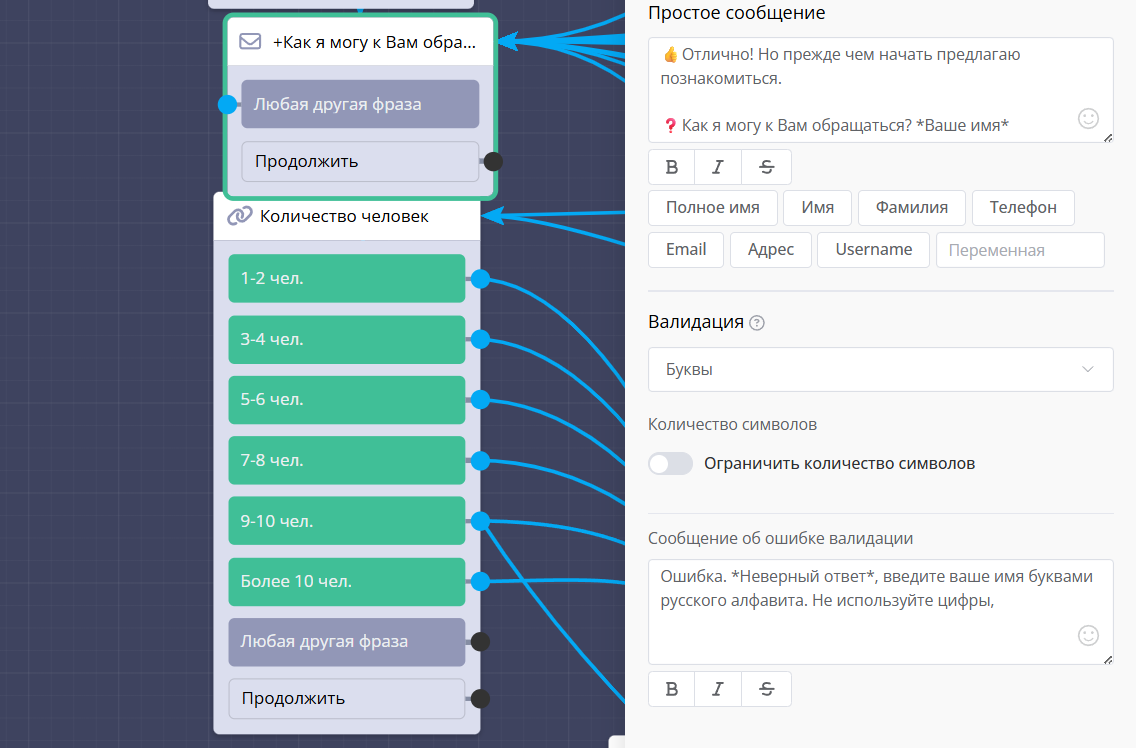Open the Буквы validation dropdown
The image size is (1136, 748).
click(880, 369)
